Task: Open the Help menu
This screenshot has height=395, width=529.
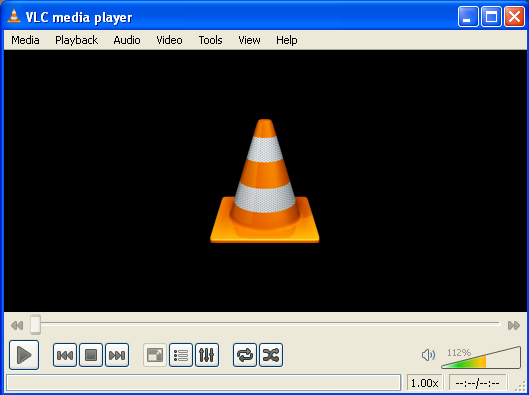Action: 287,40
